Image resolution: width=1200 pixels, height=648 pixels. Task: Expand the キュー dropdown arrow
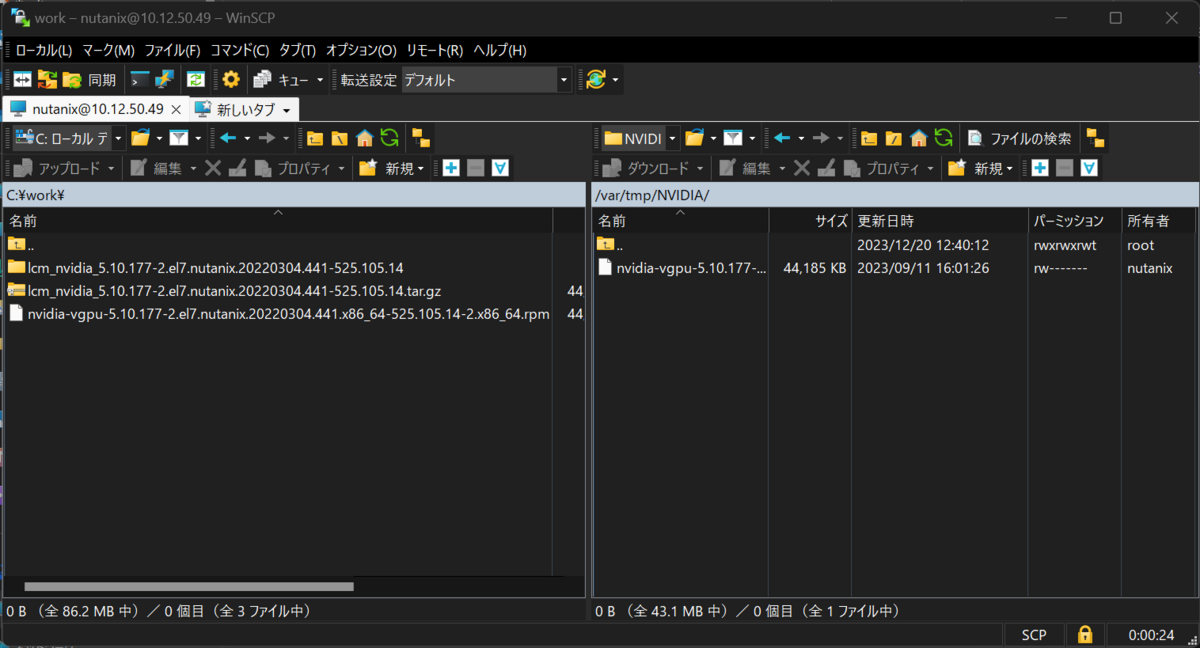[321, 80]
